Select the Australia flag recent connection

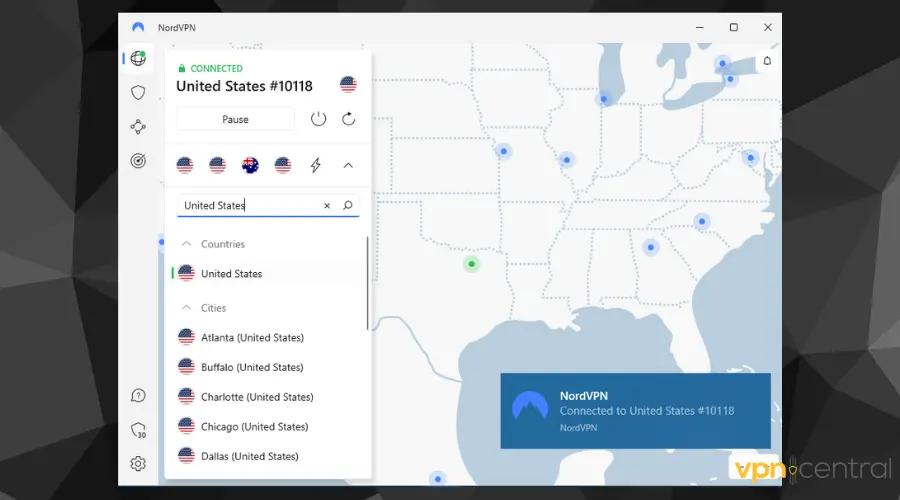coord(250,165)
